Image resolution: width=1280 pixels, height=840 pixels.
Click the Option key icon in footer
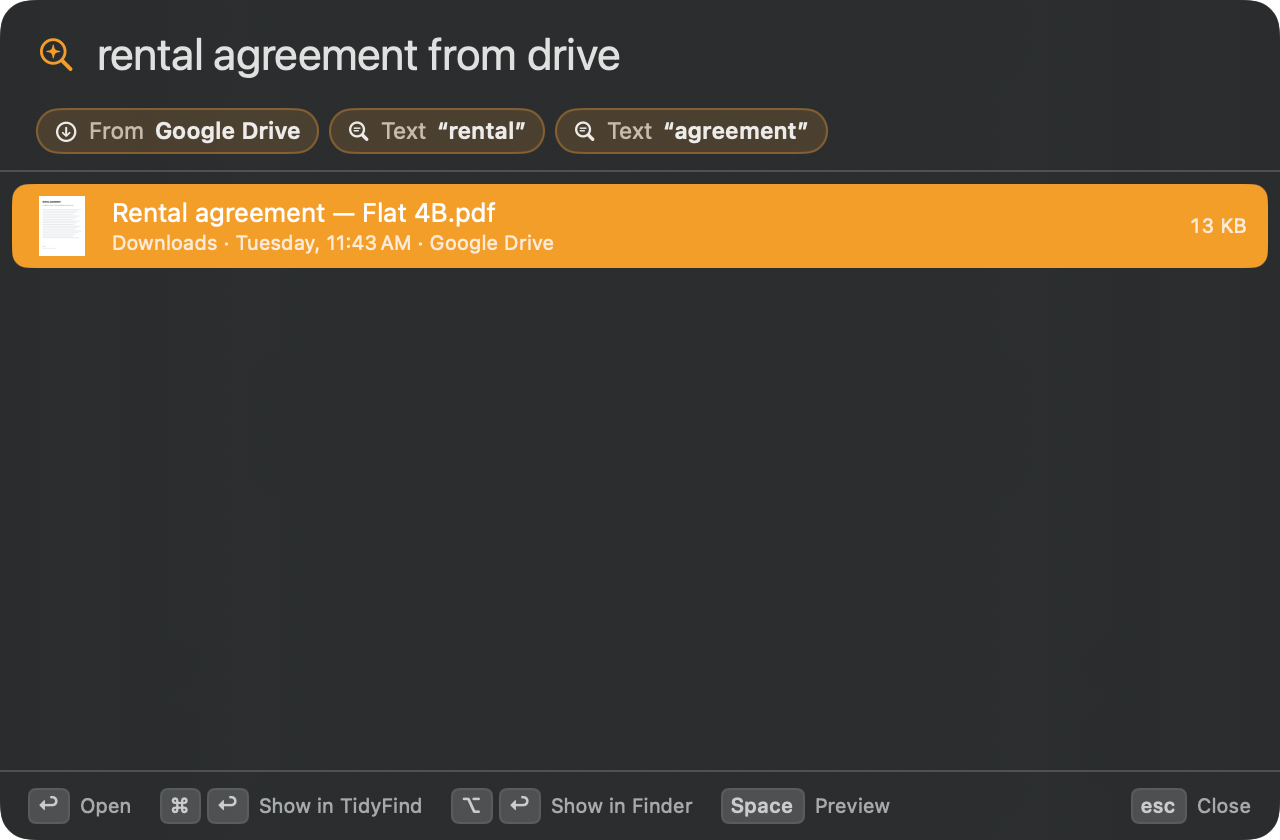(472, 806)
